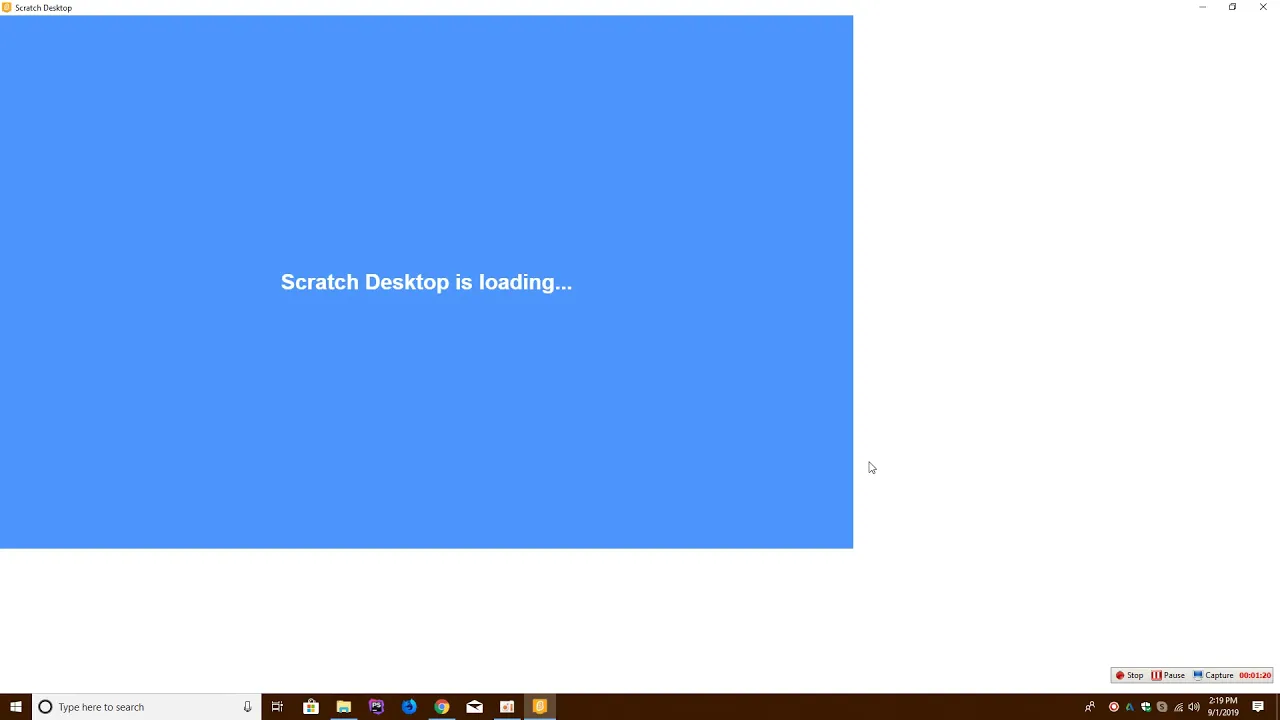The image size is (1280, 720).
Task: Open the volume speaker tray icon
Action: pyautogui.click(x=1194, y=707)
